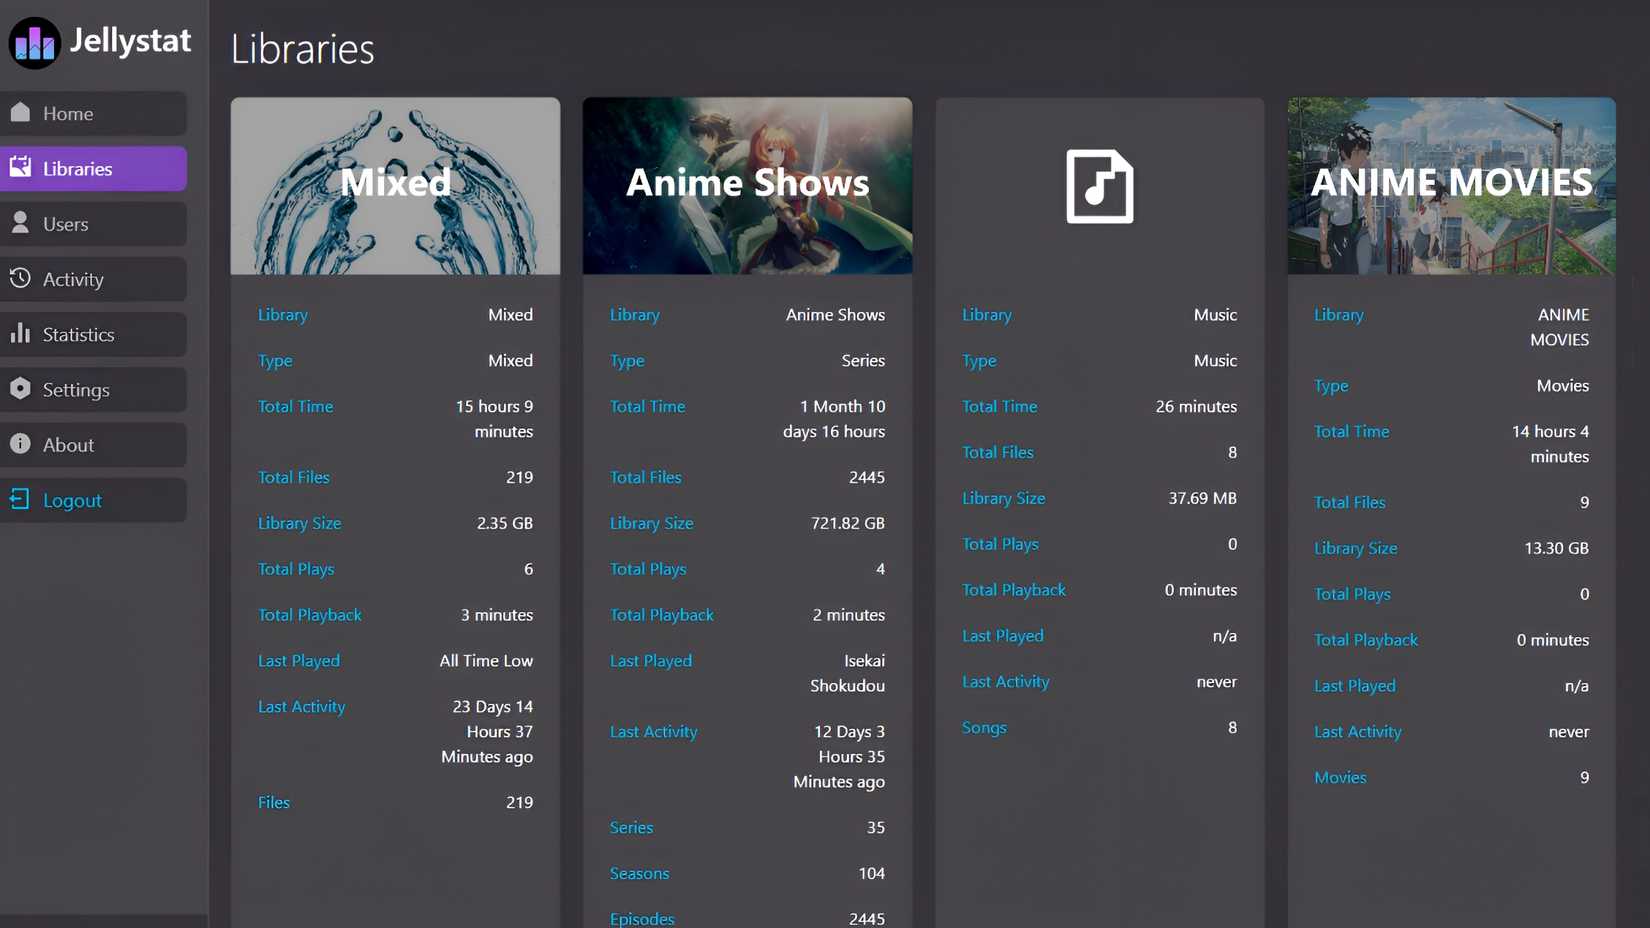The height and width of the screenshot is (928, 1650).
Task: Click Total Plays '6' in Mixed card
Action: coord(529,569)
